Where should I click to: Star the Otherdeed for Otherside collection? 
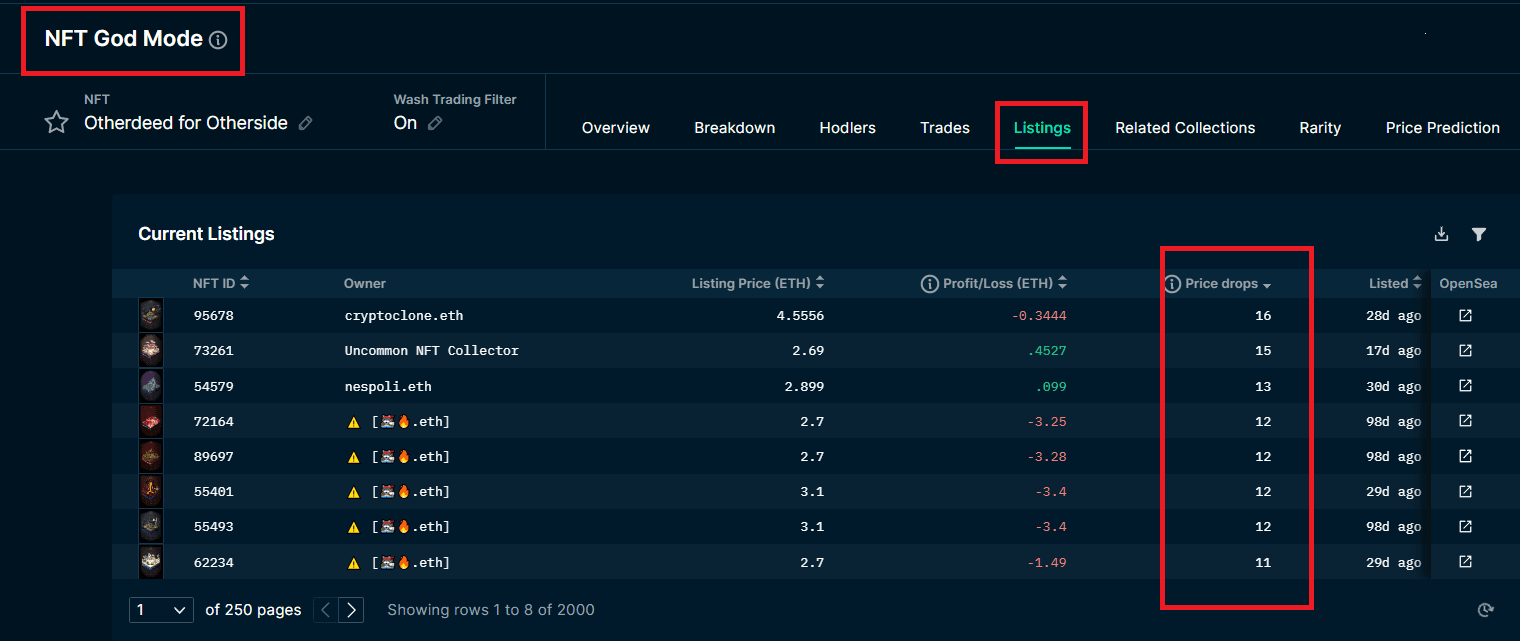[57, 123]
